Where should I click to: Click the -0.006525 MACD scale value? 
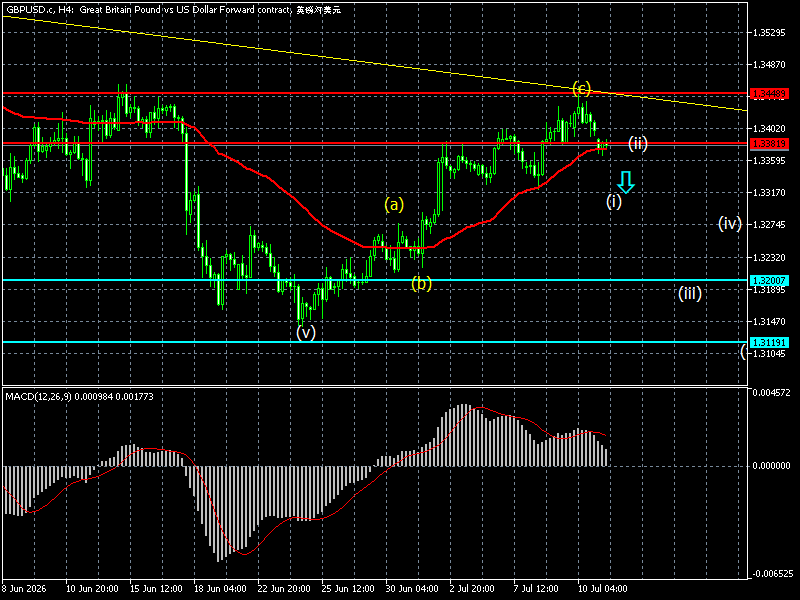pyautogui.click(x=771, y=574)
